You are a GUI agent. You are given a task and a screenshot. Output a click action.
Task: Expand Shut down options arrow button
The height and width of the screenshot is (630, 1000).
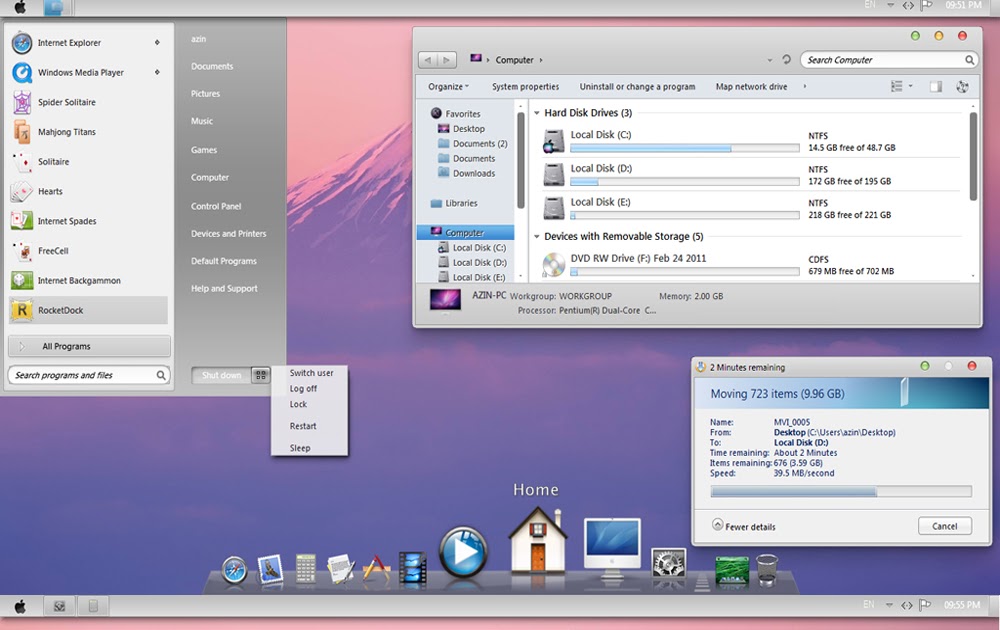point(261,375)
